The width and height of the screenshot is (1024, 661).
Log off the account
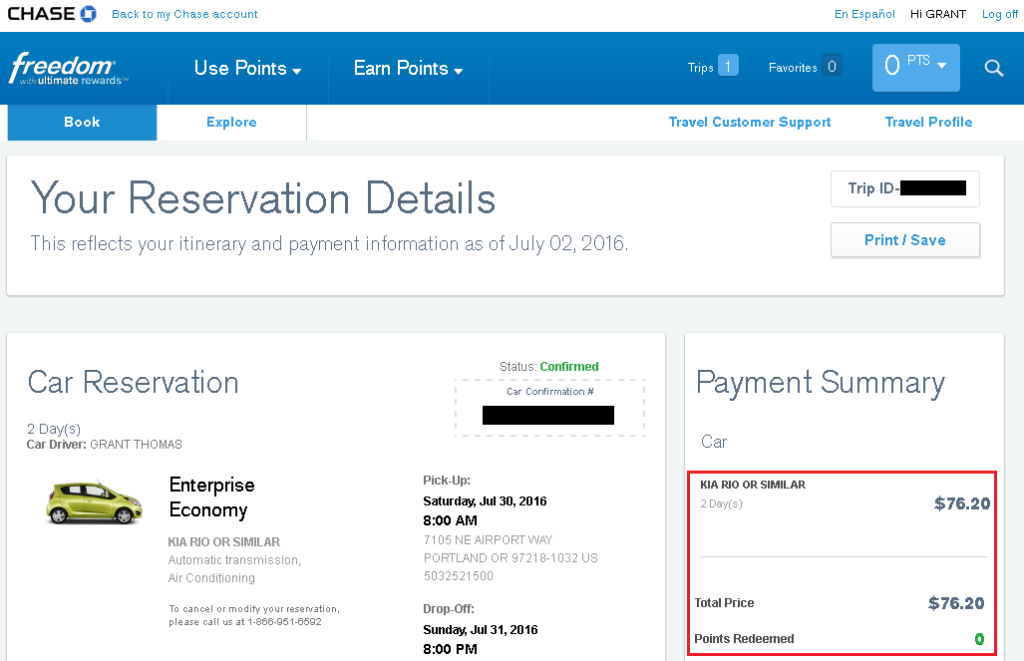tap(1000, 14)
